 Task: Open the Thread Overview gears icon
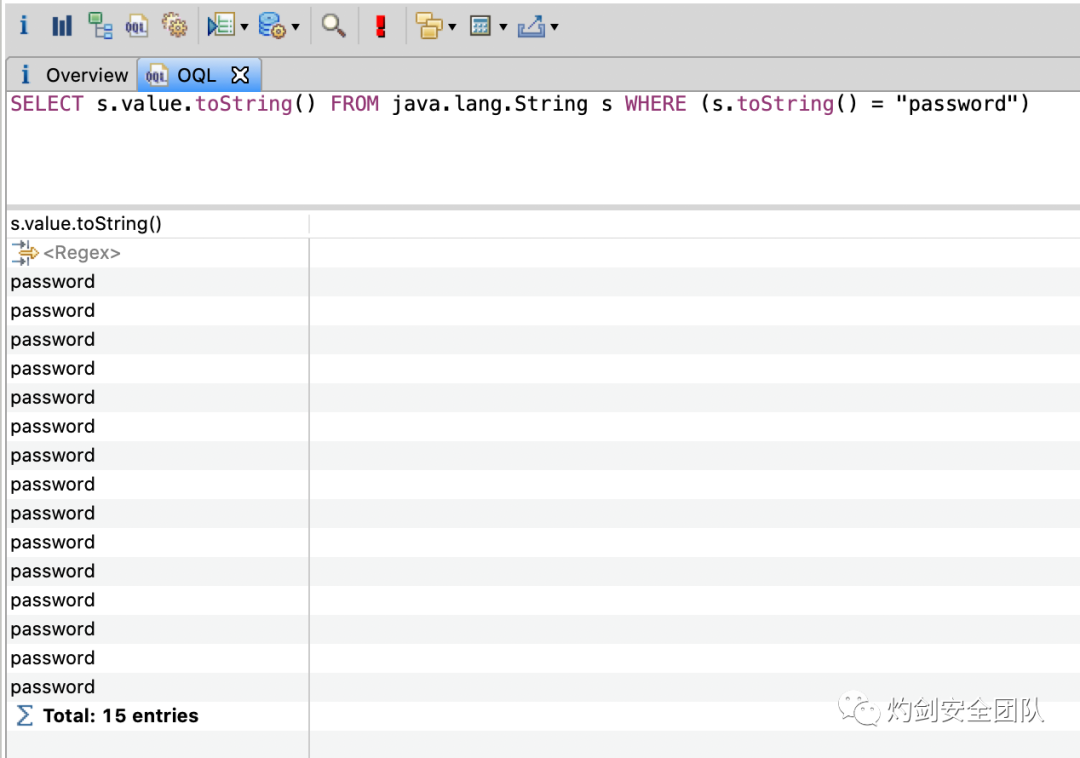174,26
